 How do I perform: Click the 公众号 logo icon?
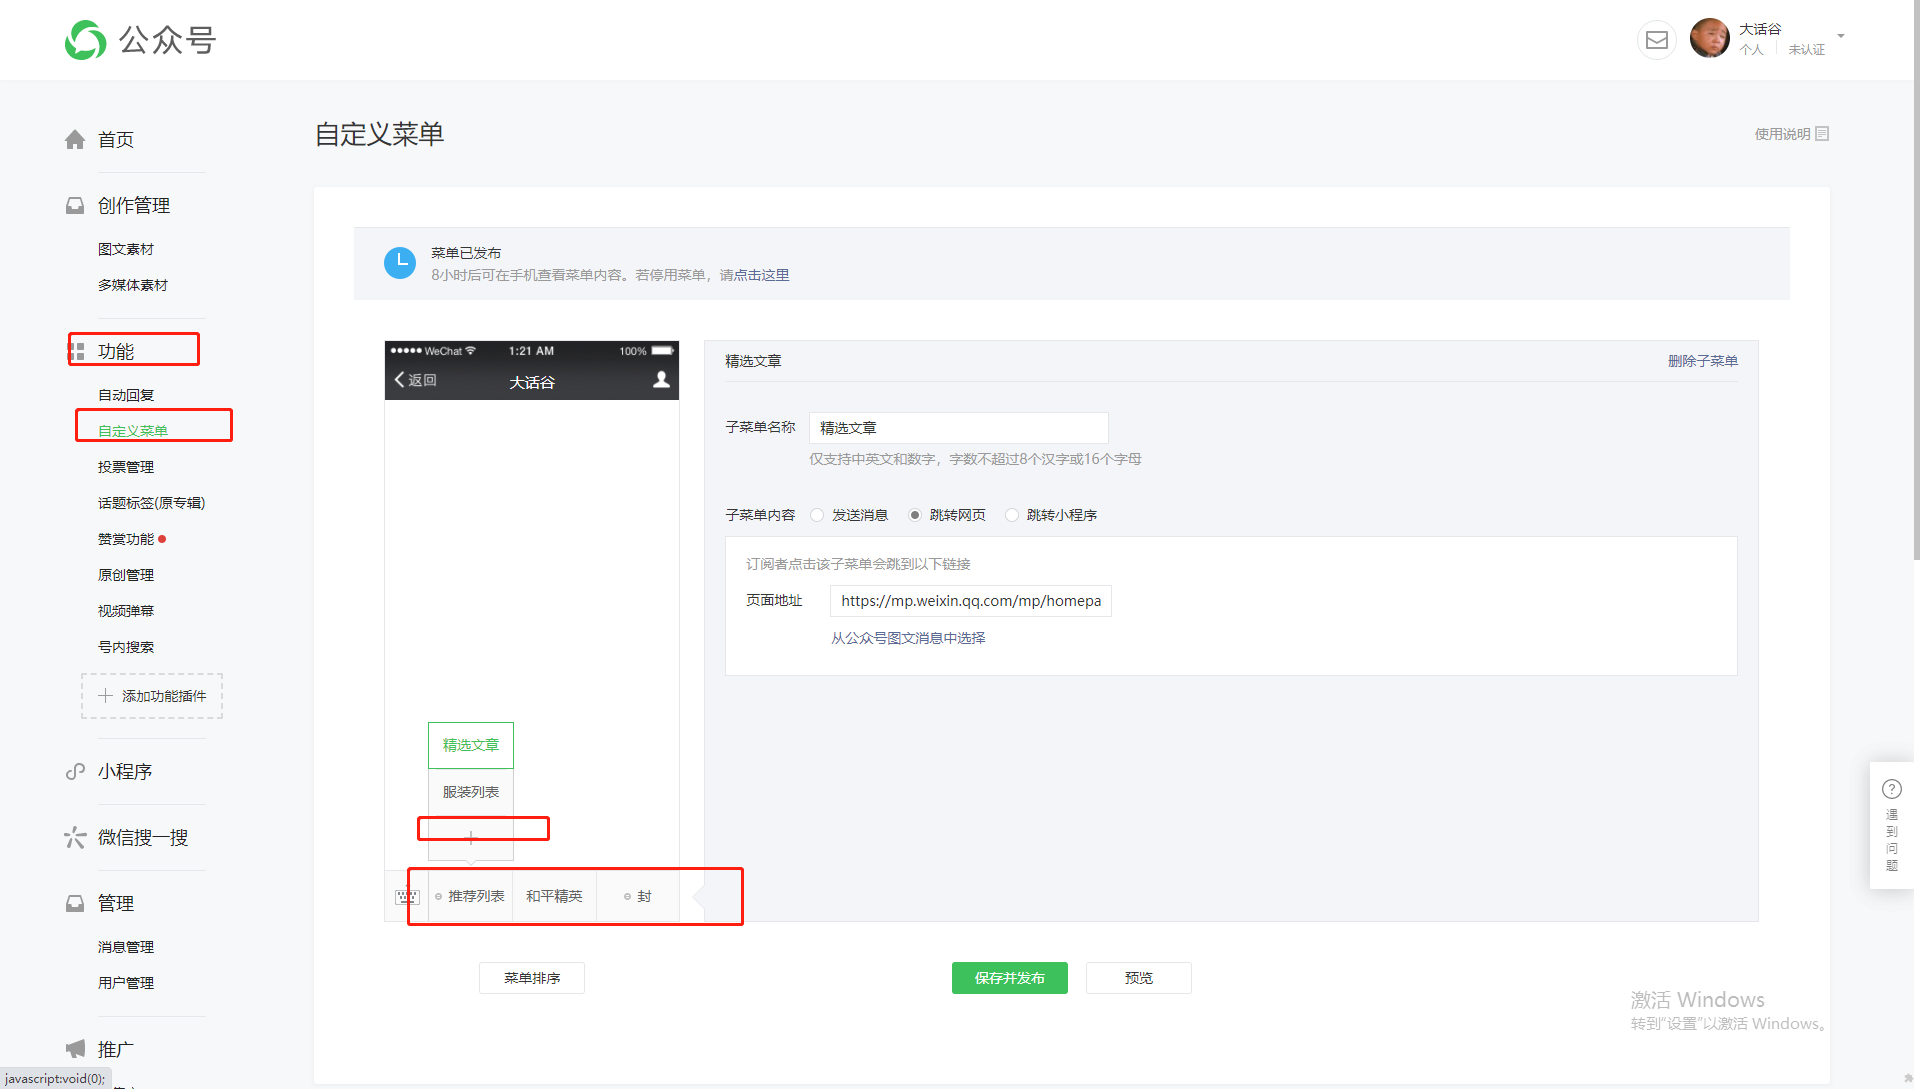[x=86, y=40]
